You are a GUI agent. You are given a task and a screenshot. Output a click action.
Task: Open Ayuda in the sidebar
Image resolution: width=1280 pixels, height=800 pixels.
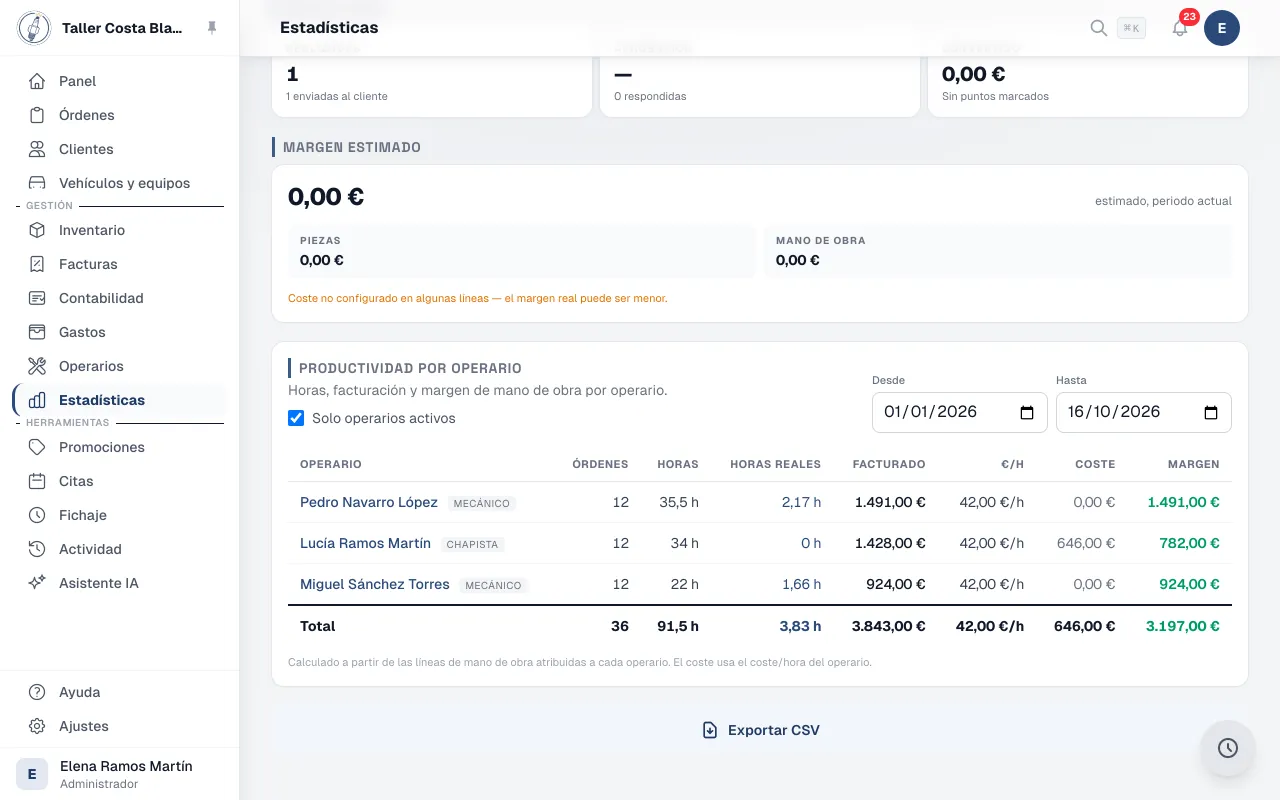point(120,692)
